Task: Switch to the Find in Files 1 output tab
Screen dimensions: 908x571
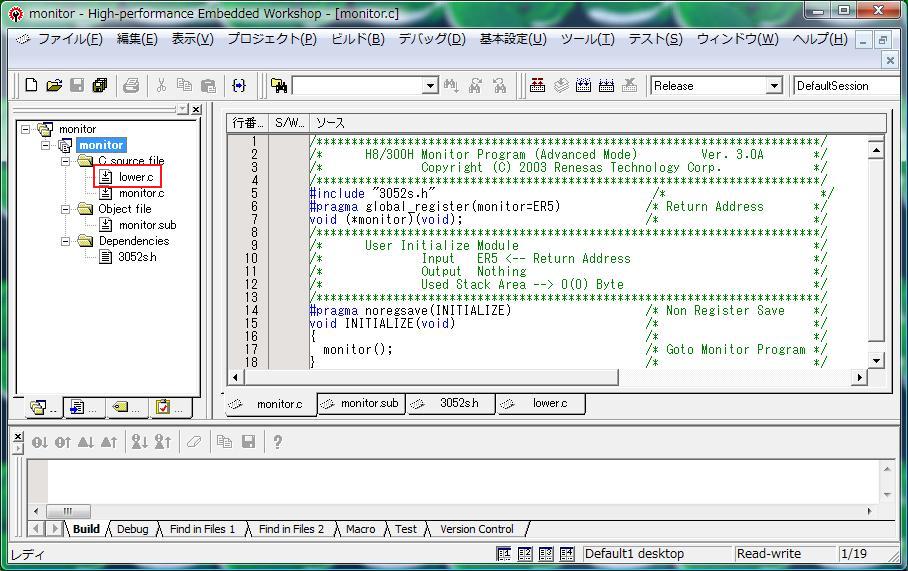Action: pos(202,529)
